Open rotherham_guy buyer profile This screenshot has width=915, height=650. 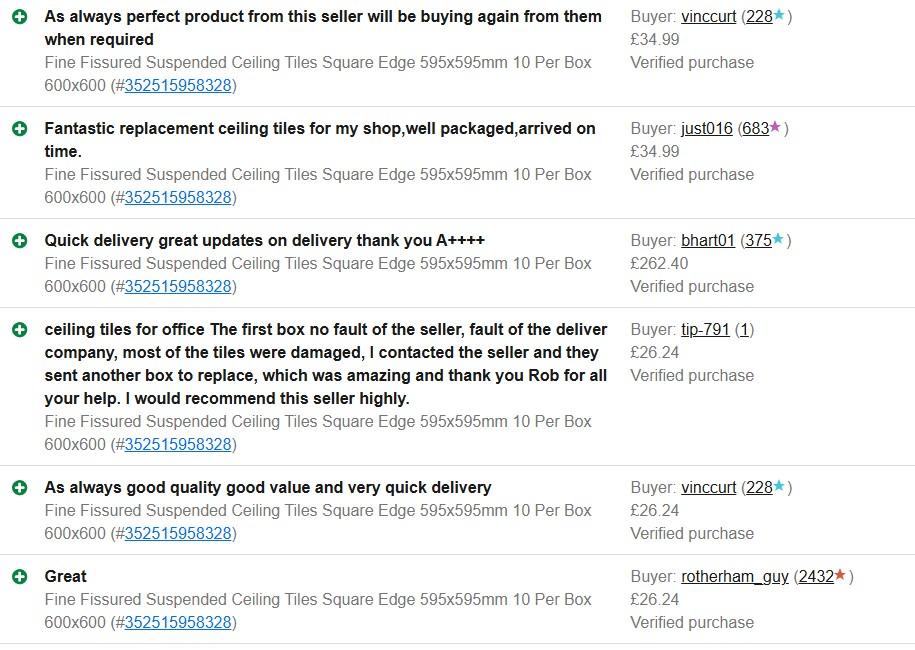tap(734, 577)
